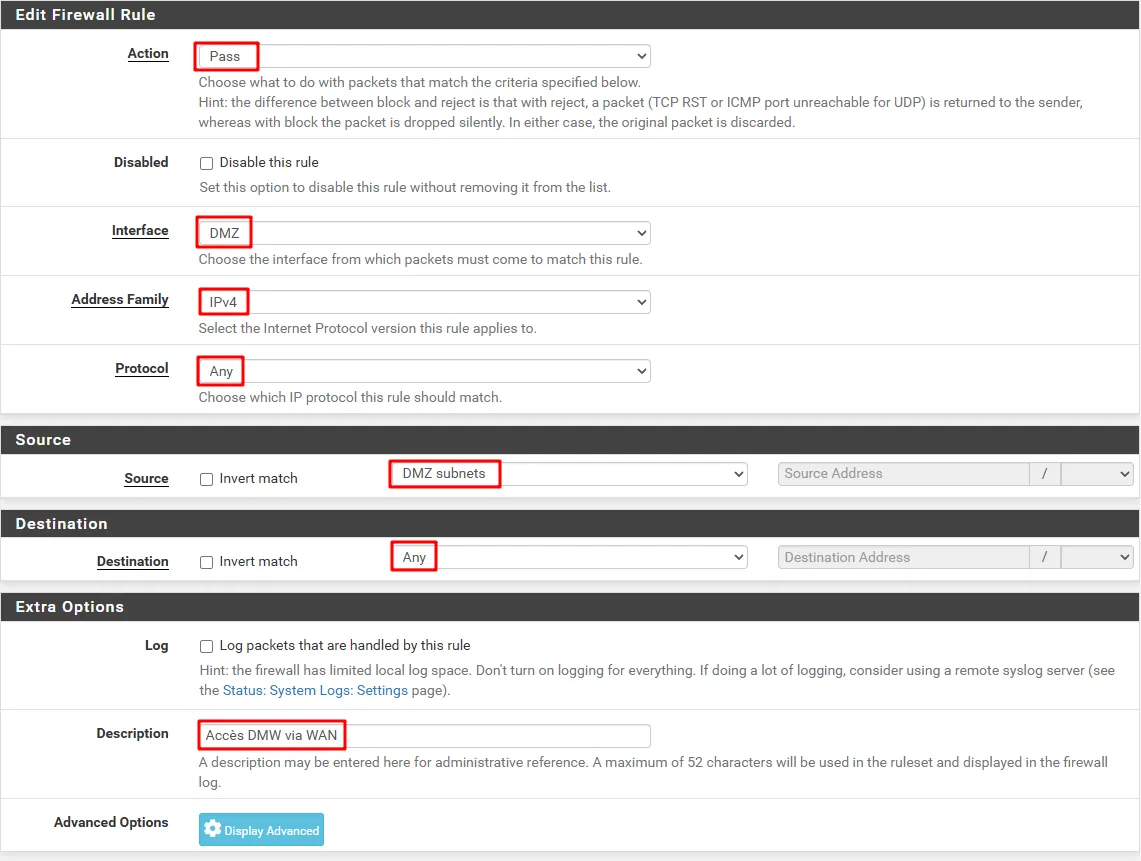Click the Edit Firewall Rule heading

(x=85, y=15)
